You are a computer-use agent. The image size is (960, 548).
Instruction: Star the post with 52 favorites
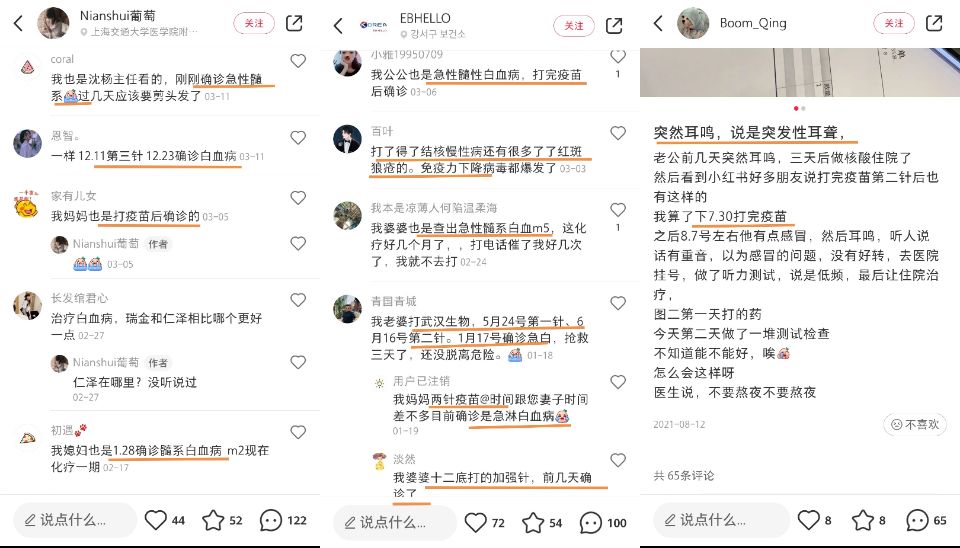[x=222, y=520]
